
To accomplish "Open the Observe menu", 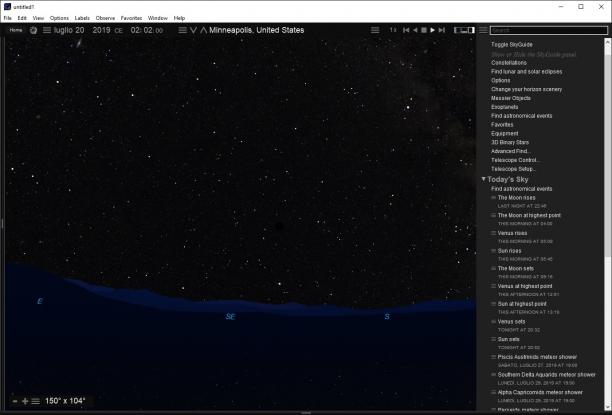I will (105, 18).
